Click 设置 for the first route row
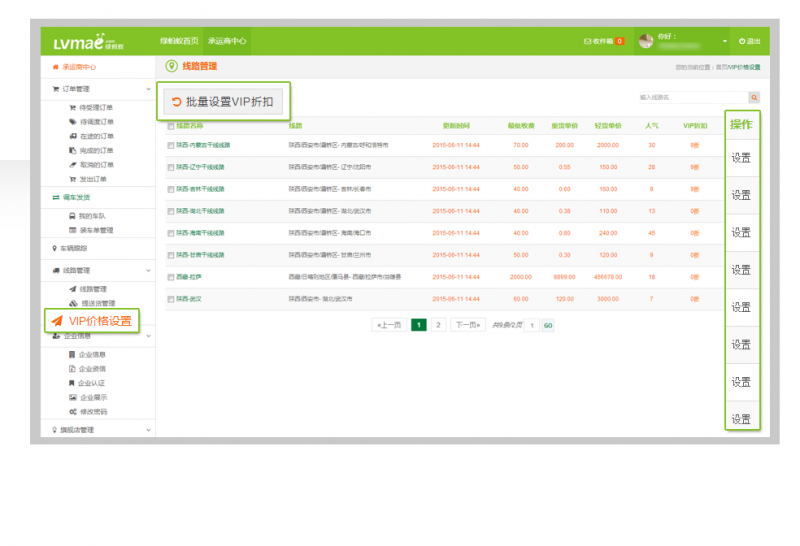The height and width of the screenshot is (546, 800). click(x=741, y=158)
